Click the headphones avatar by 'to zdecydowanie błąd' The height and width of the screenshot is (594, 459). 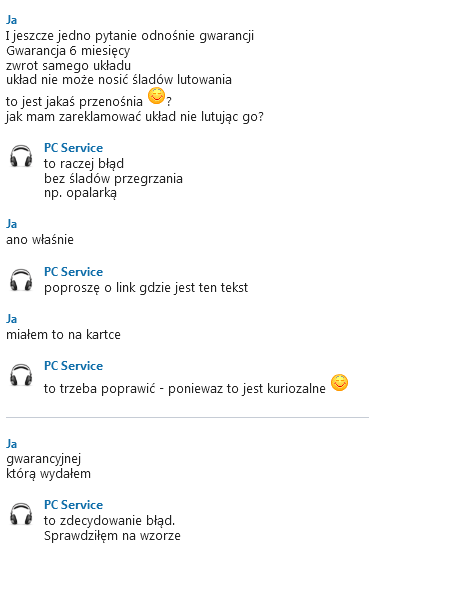(21, 514)
